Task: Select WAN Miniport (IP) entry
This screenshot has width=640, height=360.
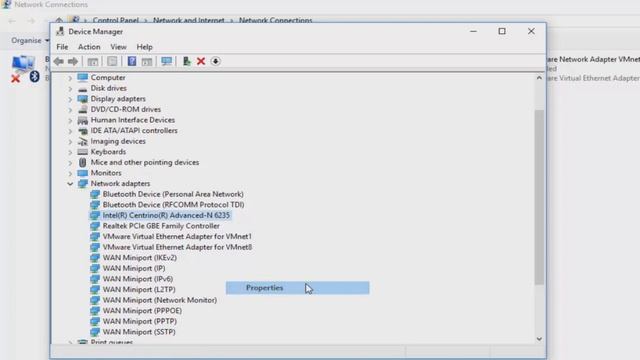Action: click(134, 269)
